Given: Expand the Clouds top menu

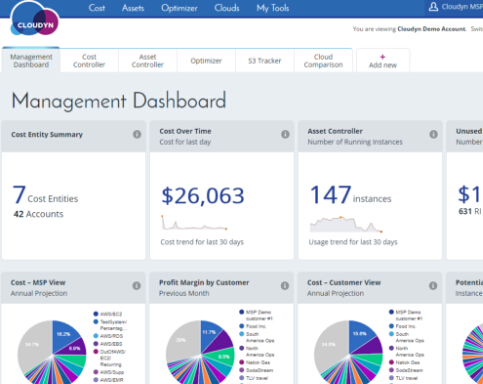Looking at the screenshot, I should point(227,8).
